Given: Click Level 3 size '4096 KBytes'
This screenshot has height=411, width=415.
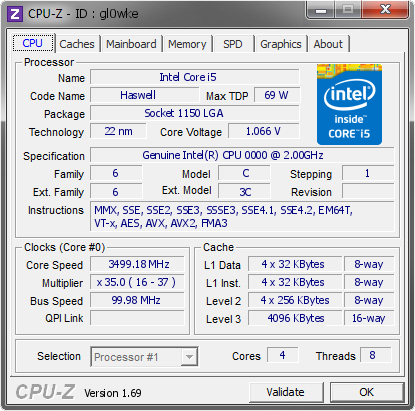Looking at the screenshot, I should (x=295, y=318).
